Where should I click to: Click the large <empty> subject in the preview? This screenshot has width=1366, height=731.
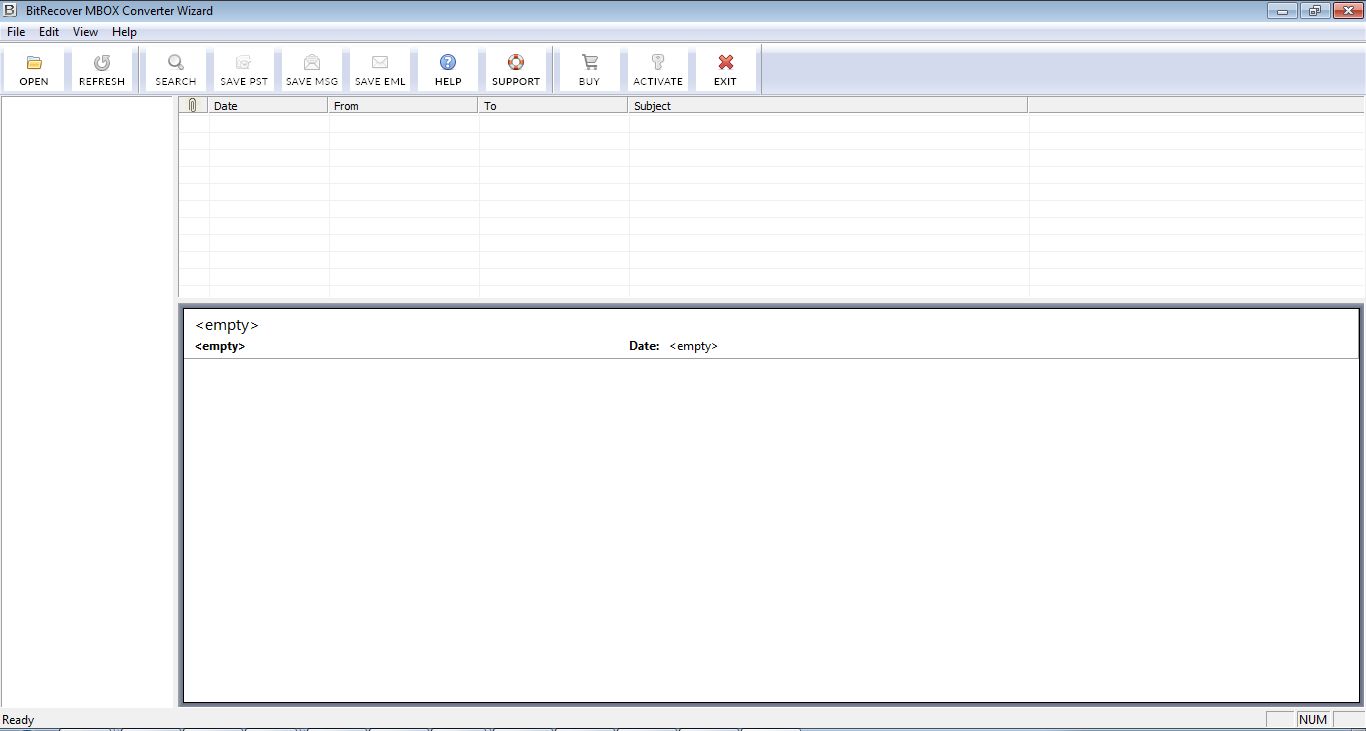[x=227, y=325]
